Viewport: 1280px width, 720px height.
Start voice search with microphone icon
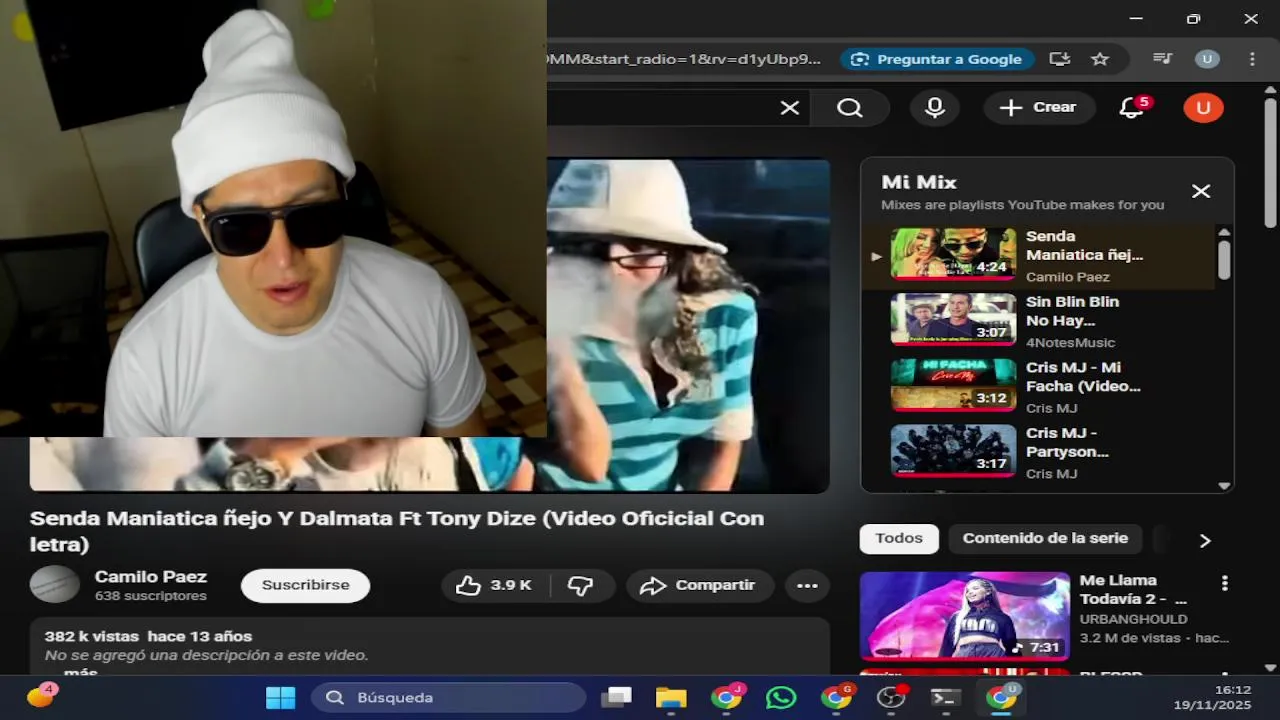pos(935,108)
